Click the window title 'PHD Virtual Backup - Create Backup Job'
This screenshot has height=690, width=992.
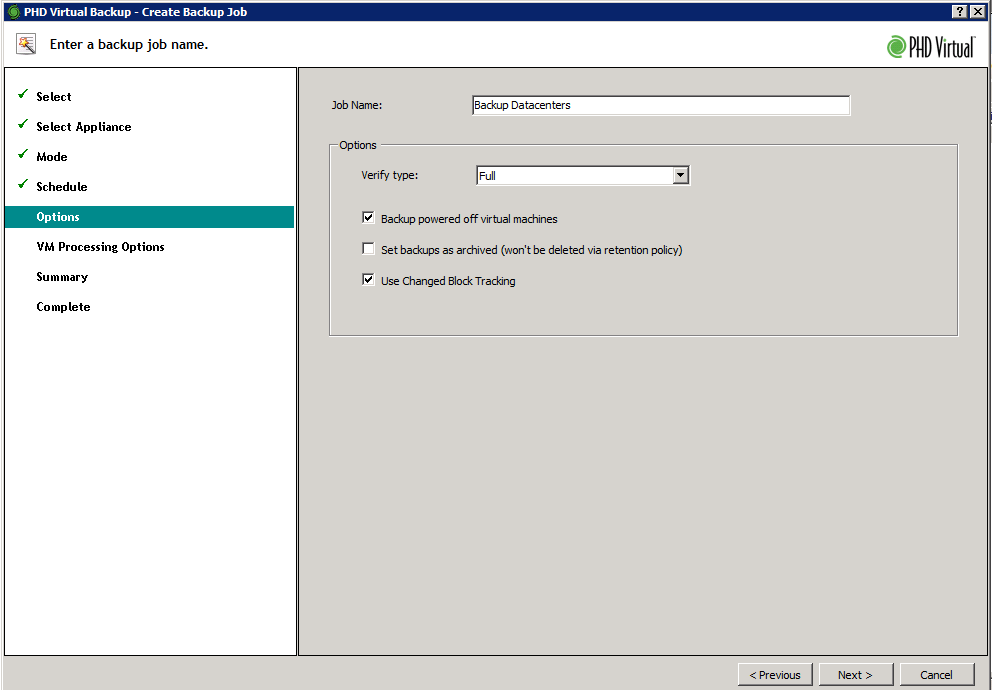click(x=135, y=12)
